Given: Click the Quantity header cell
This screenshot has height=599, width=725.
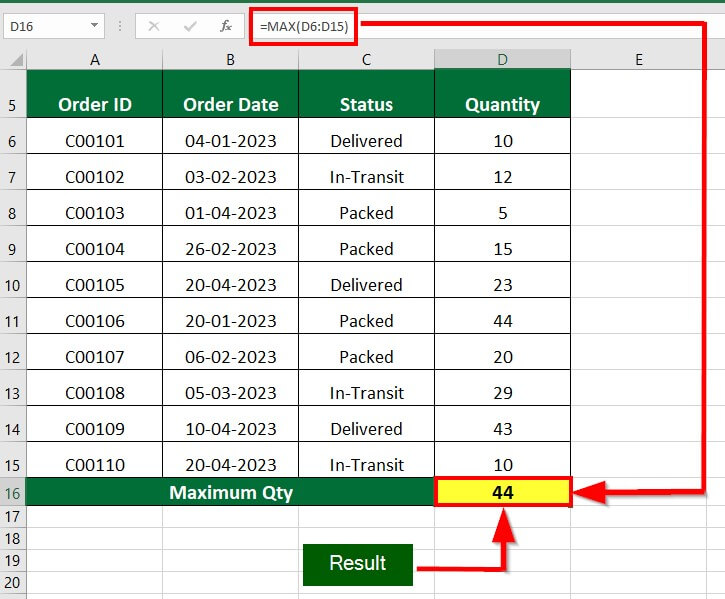Looking at the screenshot, I should click(503, 94).
